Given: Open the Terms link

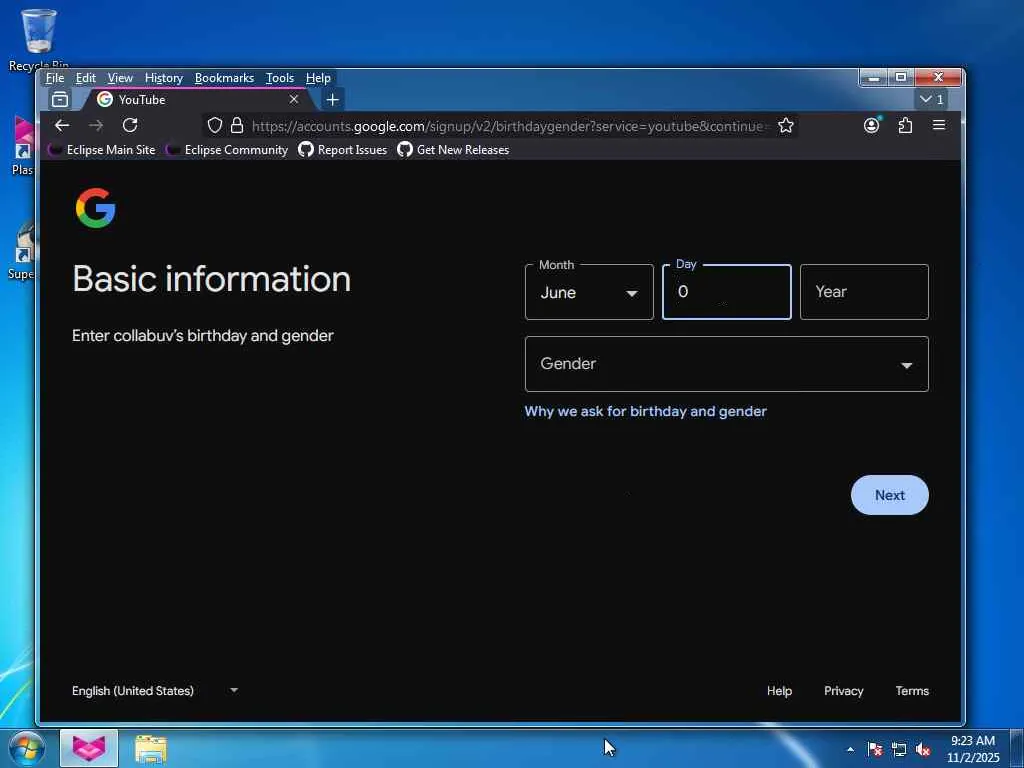Looking at the screenshot, I should pyautogui.click(x=912, y=691).
